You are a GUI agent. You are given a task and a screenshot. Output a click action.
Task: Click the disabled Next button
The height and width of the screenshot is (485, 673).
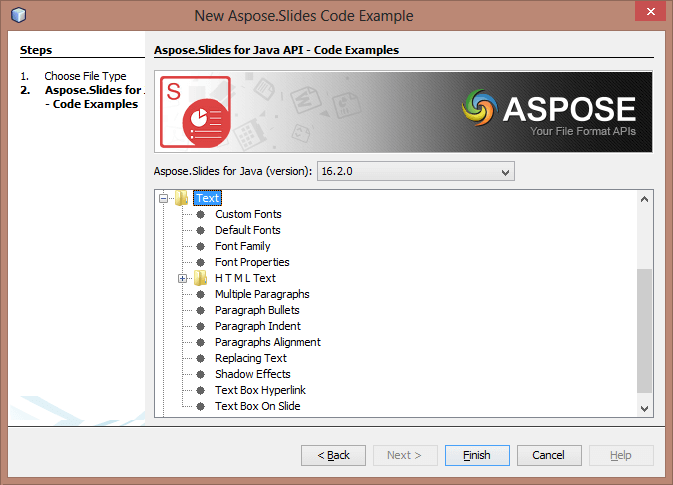405,455
